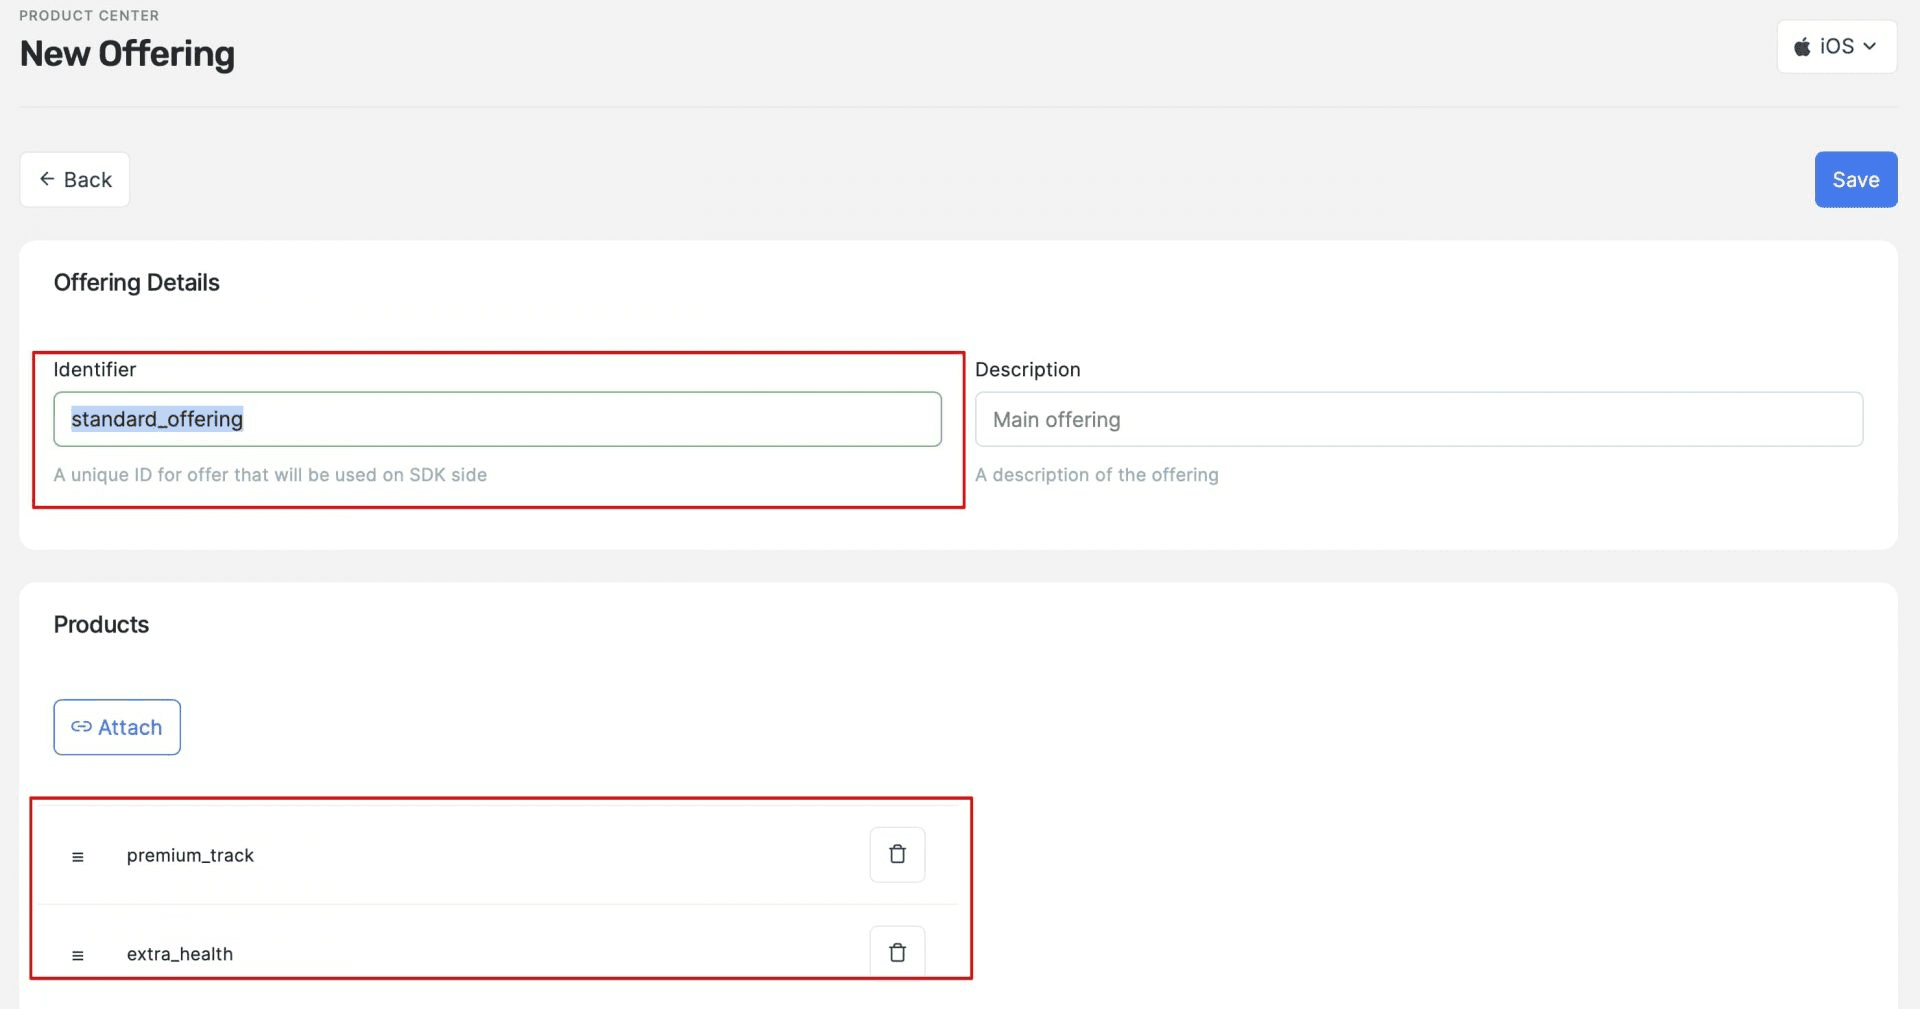Attach a product to the offering

tap(116, 727)
